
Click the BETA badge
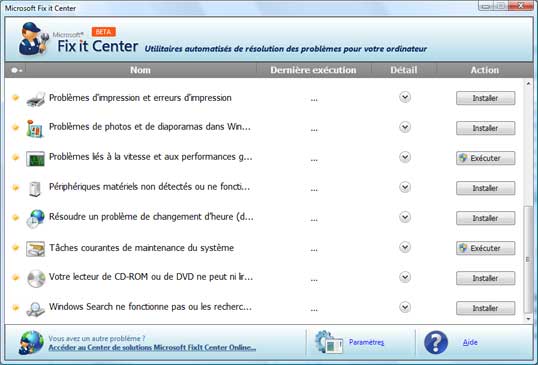click(x=104, y=32)
